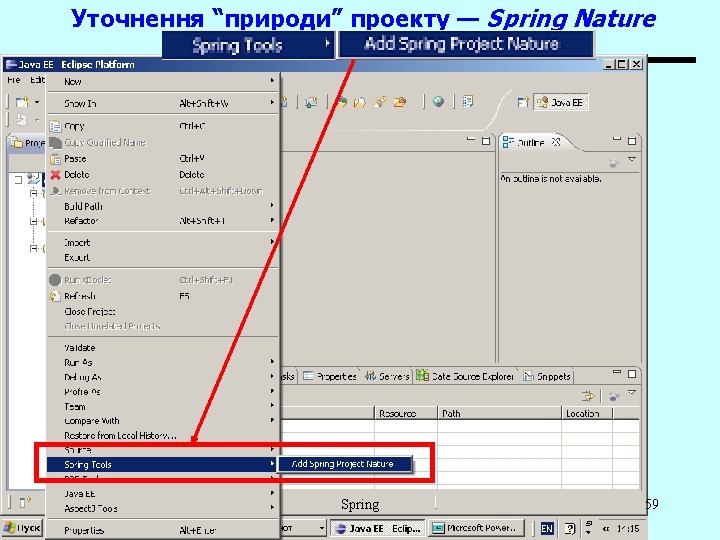Switch to Data Source Explorer tab
The width and height of the screenshot is (720, 540).
465,376
